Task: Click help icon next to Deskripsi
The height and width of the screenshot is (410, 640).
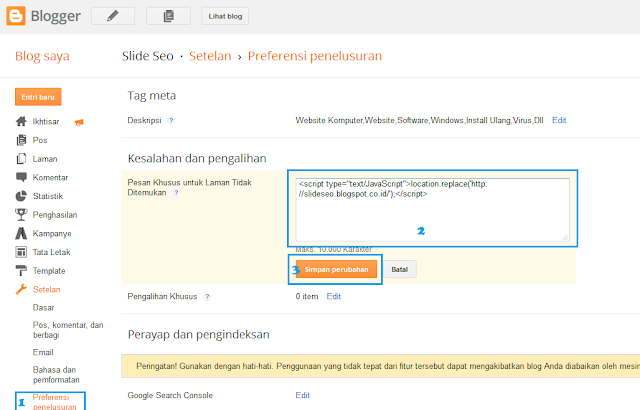Action: click(x=171, y=120)
